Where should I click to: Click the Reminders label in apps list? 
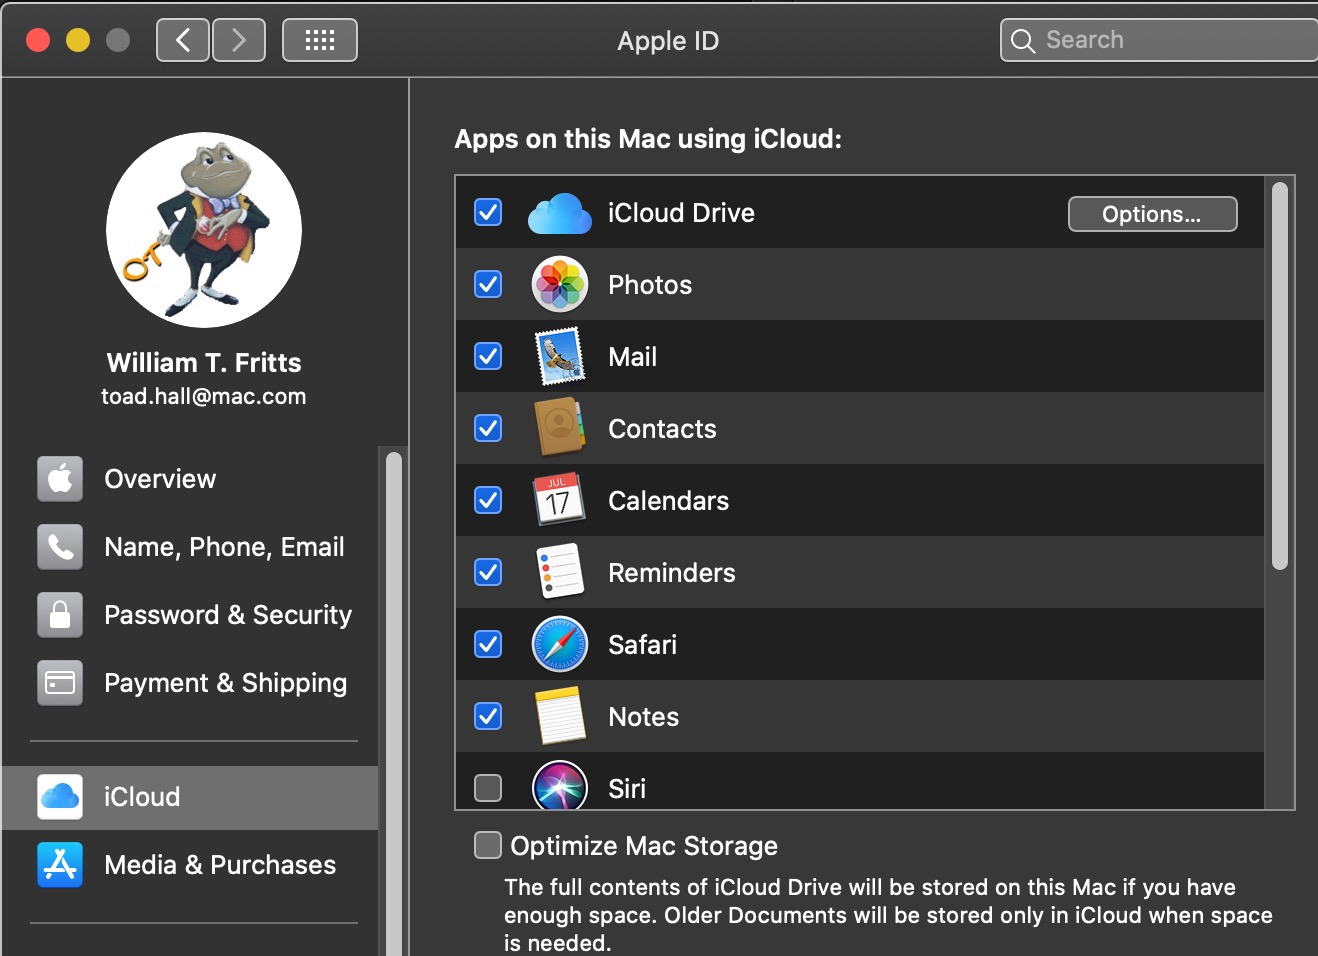tap(672, 573)
